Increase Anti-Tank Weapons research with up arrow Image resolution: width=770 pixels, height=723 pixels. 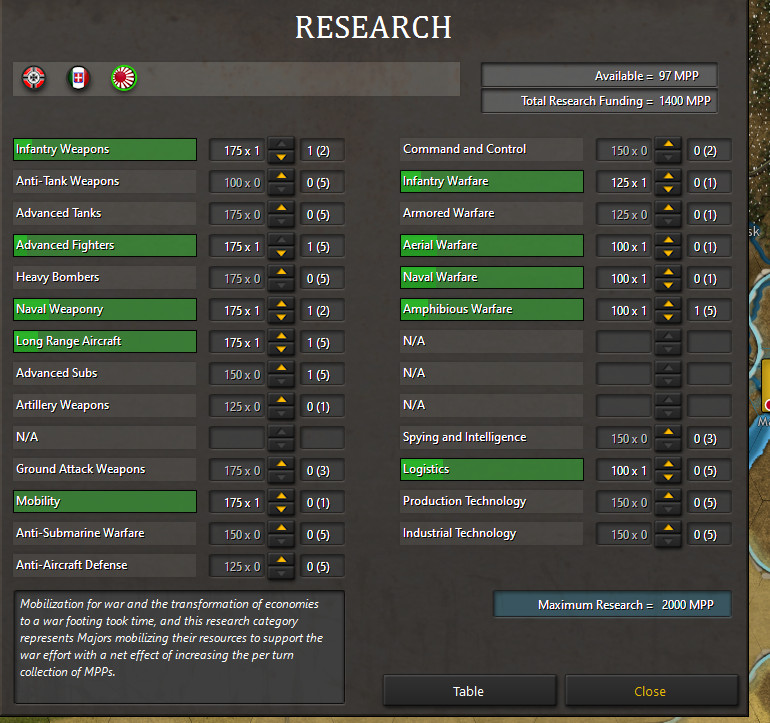(x=281, y=176)
